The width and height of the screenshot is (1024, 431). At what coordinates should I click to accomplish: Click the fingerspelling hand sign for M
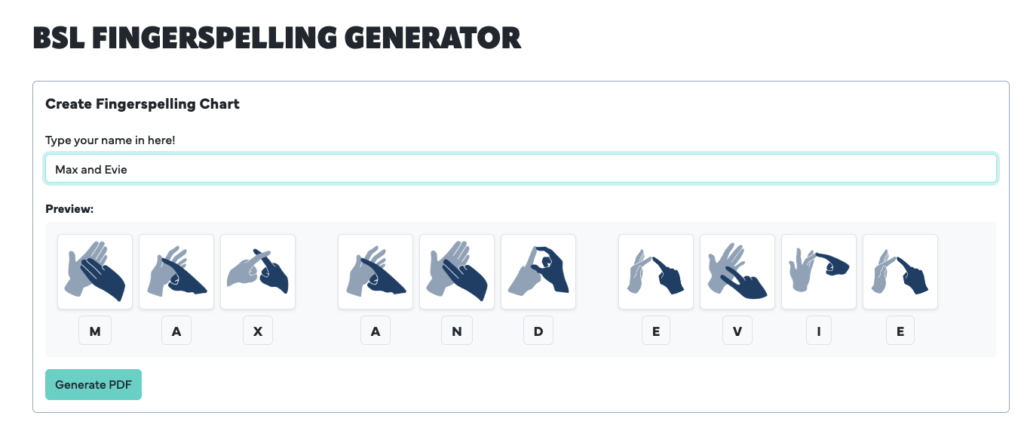95,272
